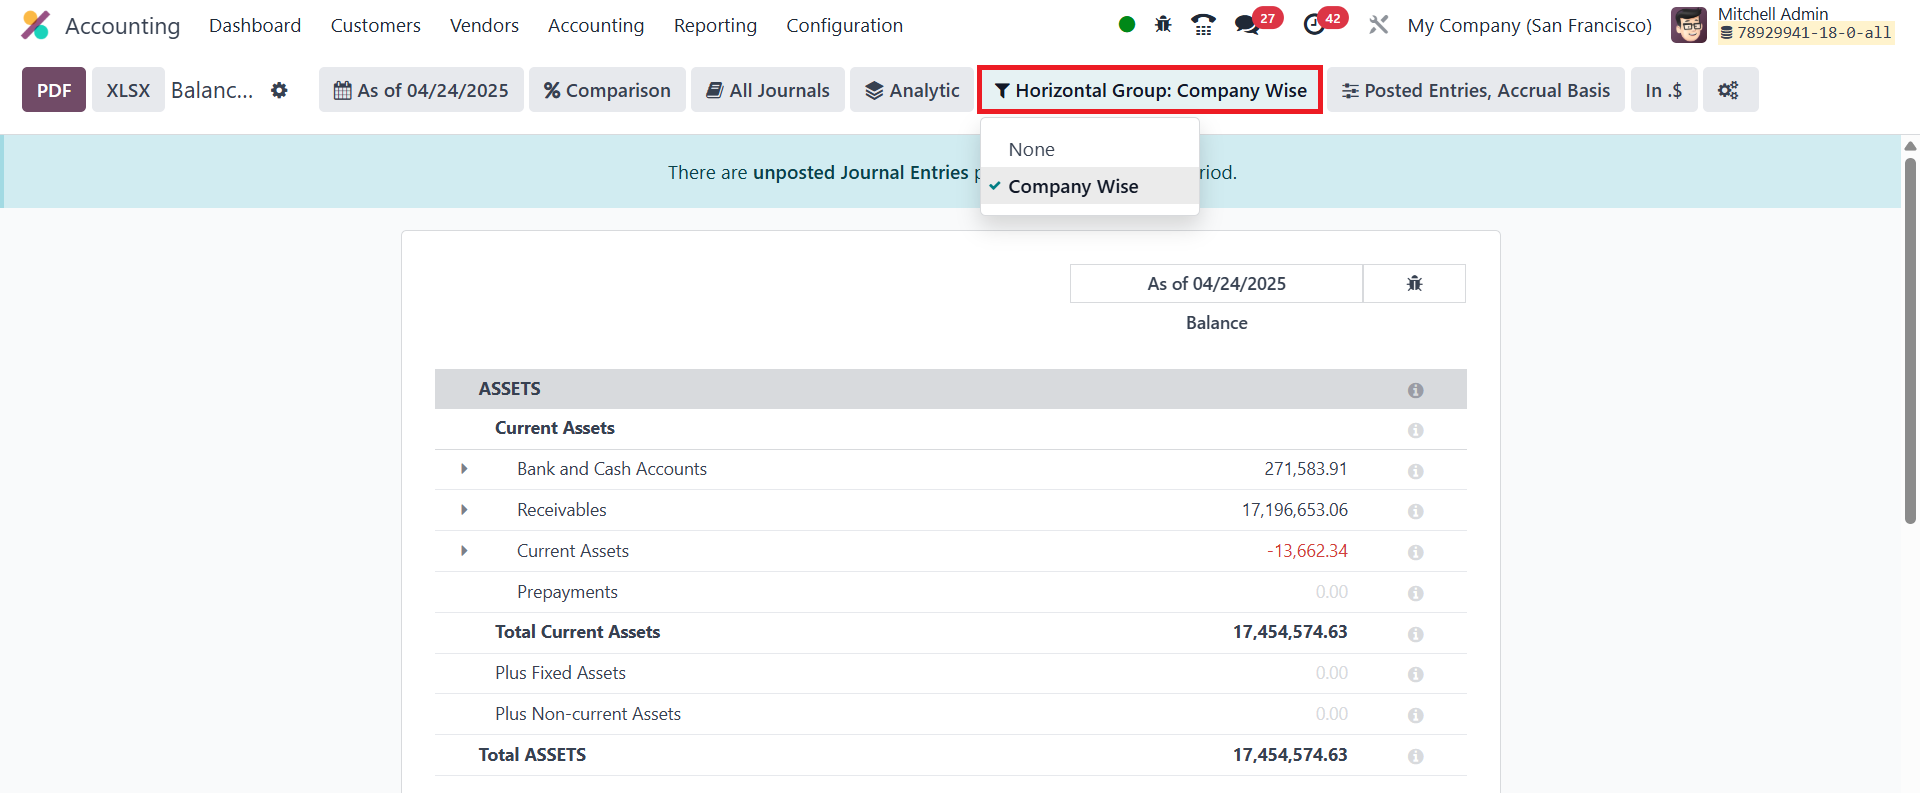
Task: Click the bug icon in report column header
Action: 1414,284
